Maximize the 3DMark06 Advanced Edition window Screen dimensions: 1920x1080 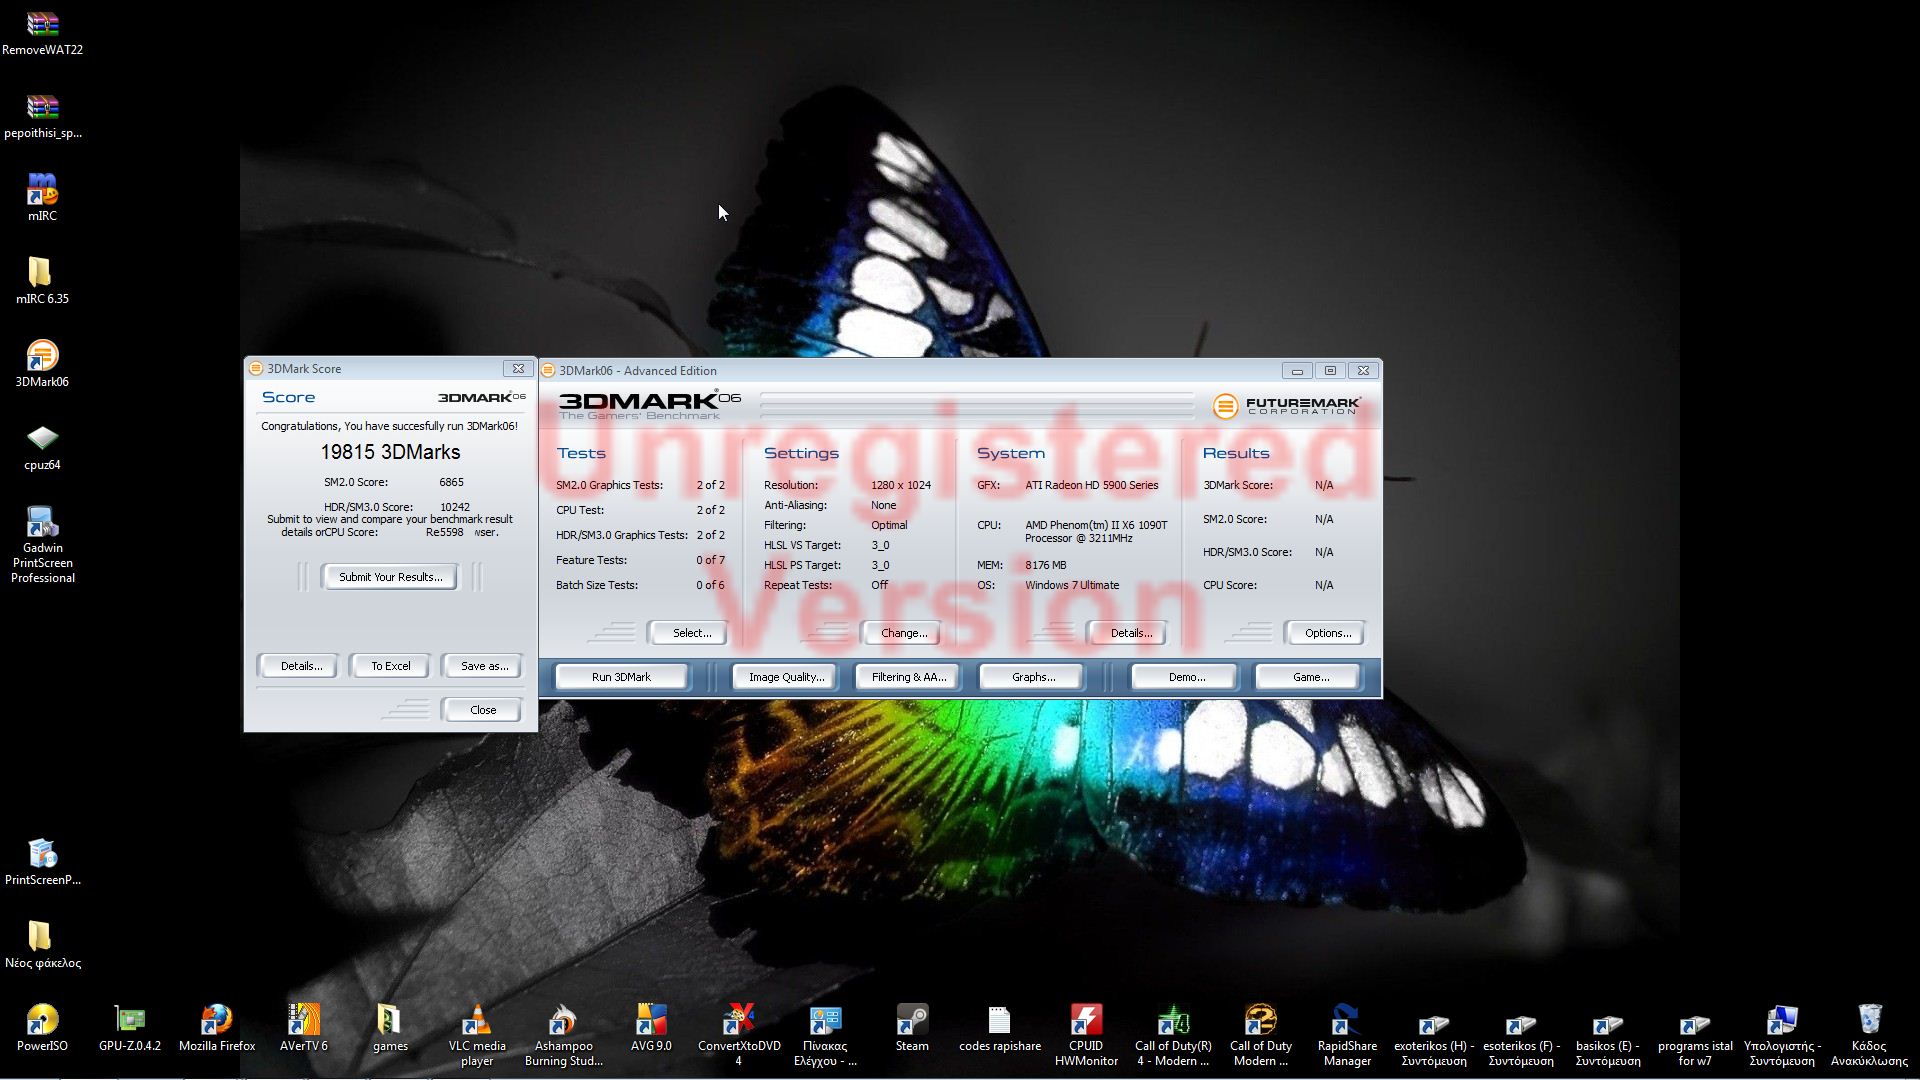(x=1330, y=371)
